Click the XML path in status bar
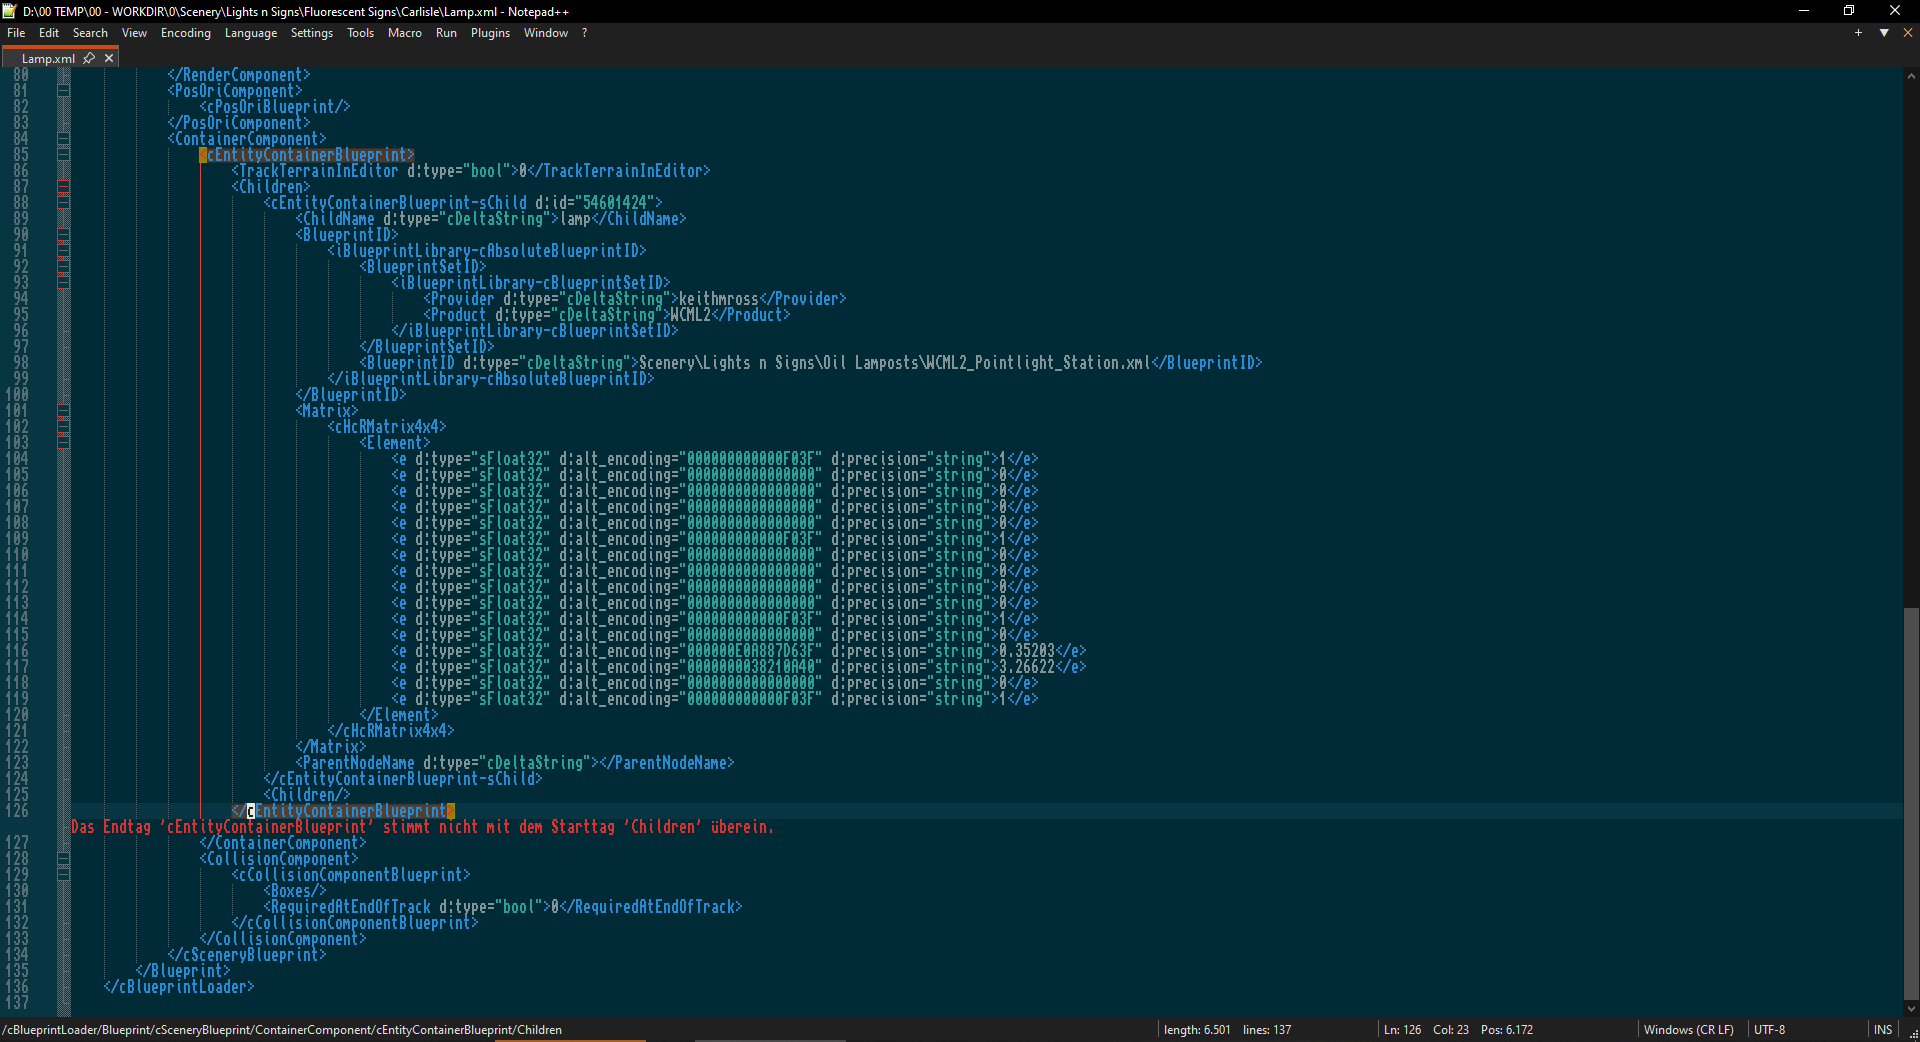Image resolution: width=1920 pixels, height=1042 pixels. tap(282, 1030)
